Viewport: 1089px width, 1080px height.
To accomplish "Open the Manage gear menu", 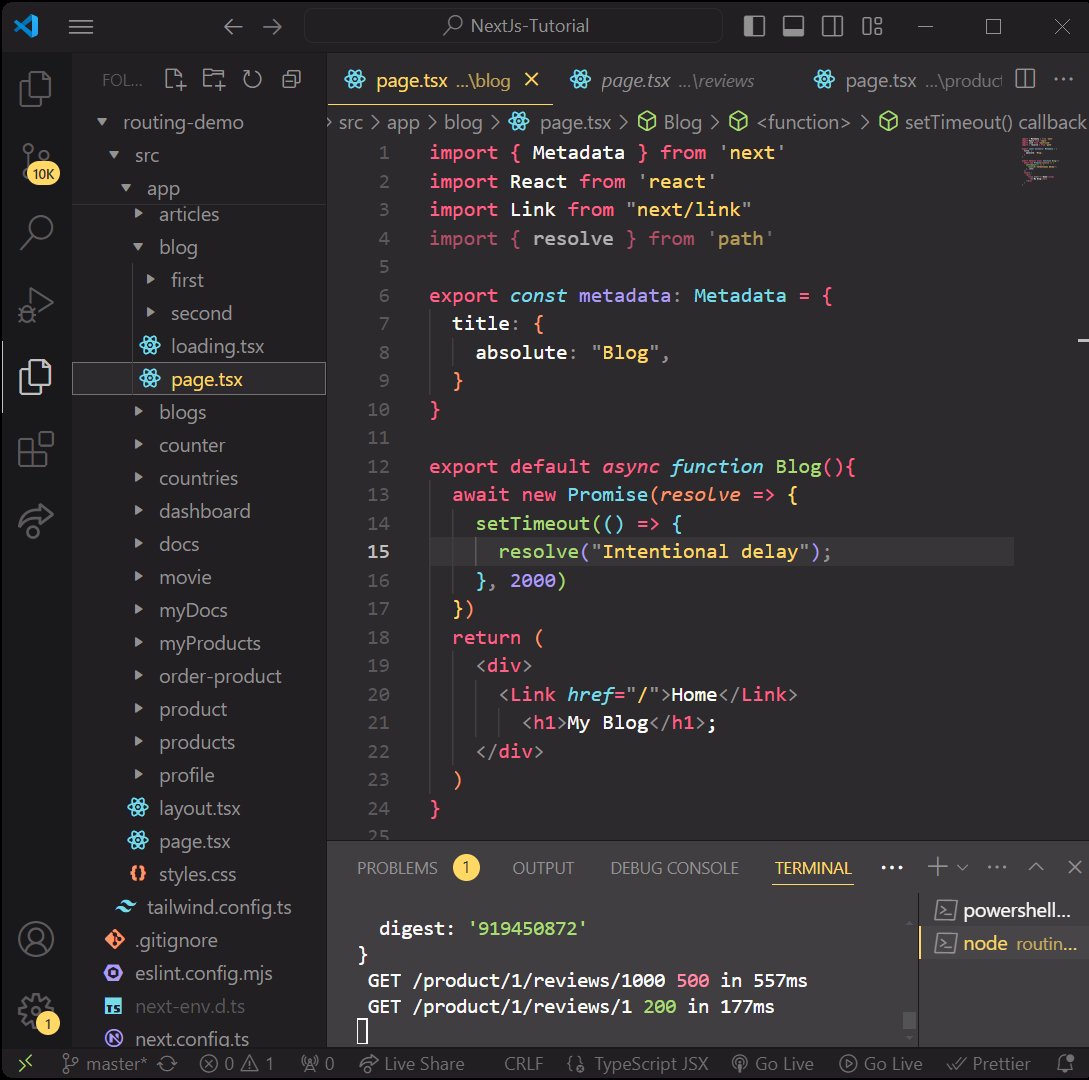I will click(37, 1007).
